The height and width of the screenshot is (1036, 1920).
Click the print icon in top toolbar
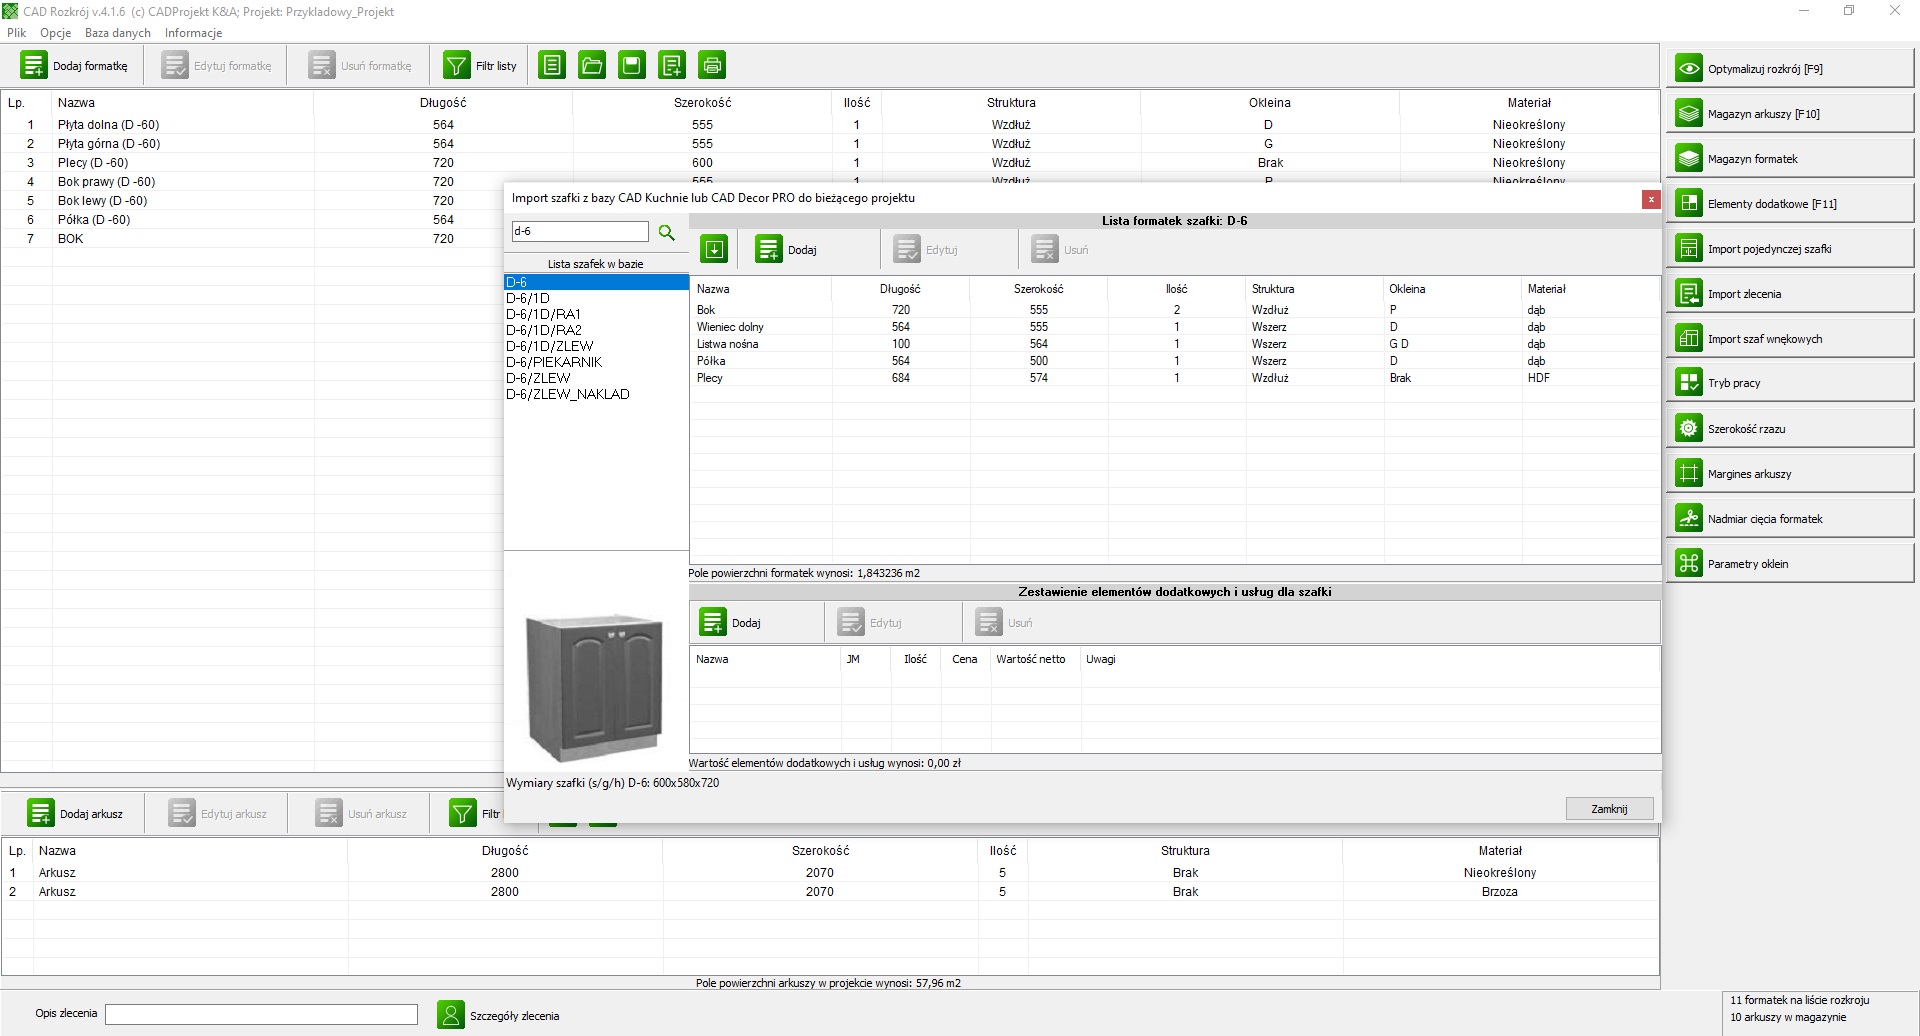712,66
